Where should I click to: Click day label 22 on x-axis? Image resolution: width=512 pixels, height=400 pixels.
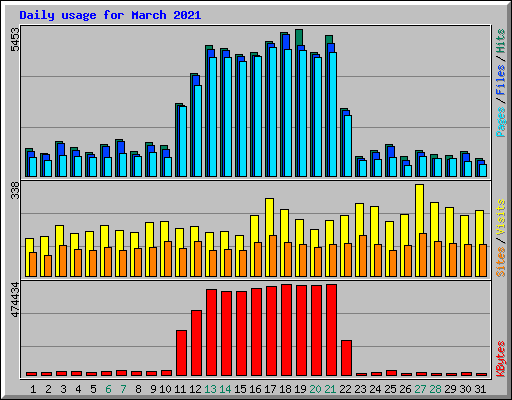pyautogui.click(x=345, y=389)
